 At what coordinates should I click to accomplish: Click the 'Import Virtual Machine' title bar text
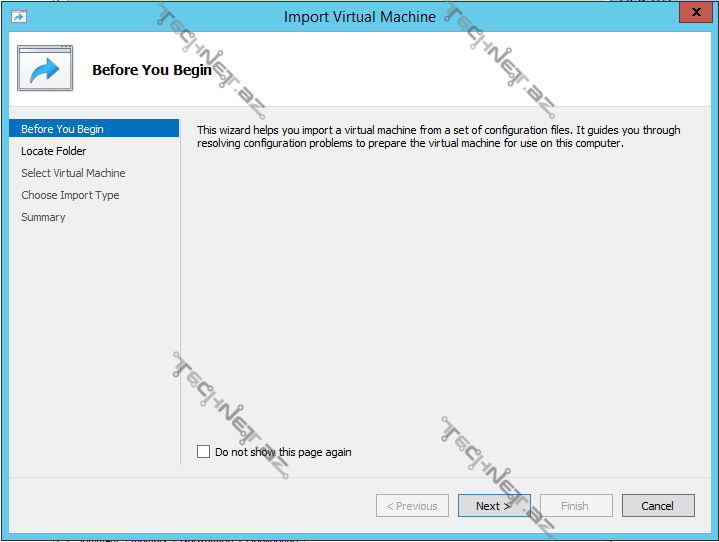(359, 17)
